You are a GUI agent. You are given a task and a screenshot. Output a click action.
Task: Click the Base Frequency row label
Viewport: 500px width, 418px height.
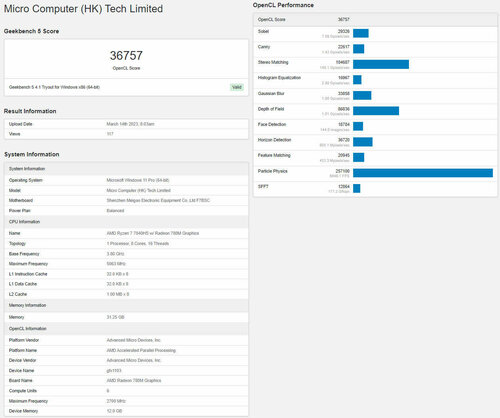(24, 254)
